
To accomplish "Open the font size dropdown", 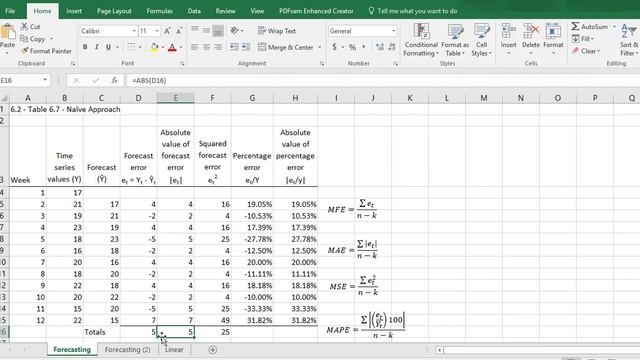I will (x=157, y=31).
